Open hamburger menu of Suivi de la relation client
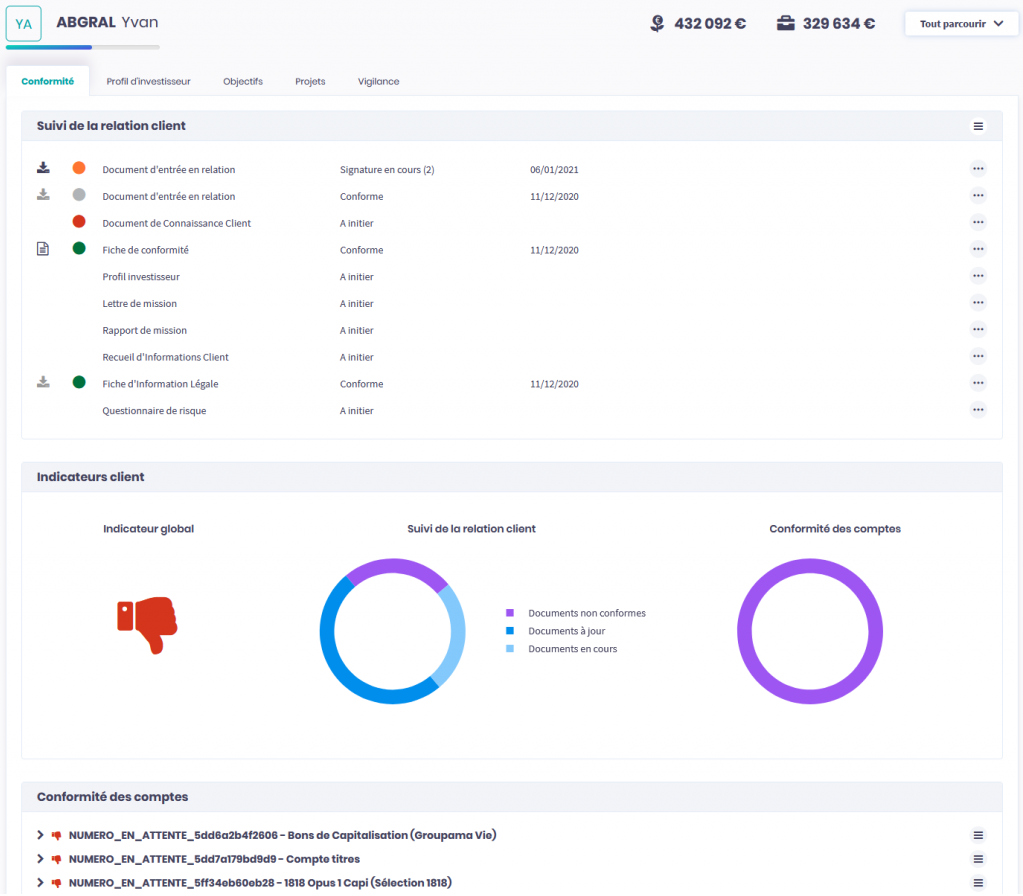The width and height of the screenshot is (1023, 896). pyautogui.click(x=978, y=126)
